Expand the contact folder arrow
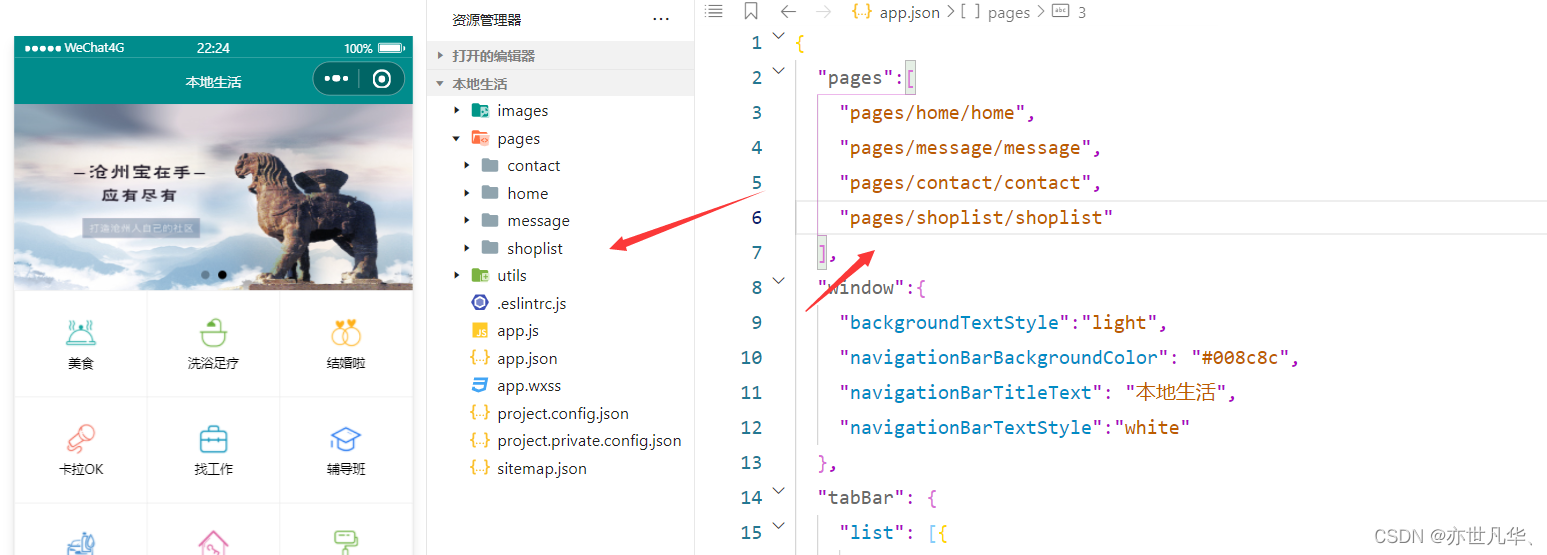The height and width of the screenshot is (555, 1547). point(467,166)
